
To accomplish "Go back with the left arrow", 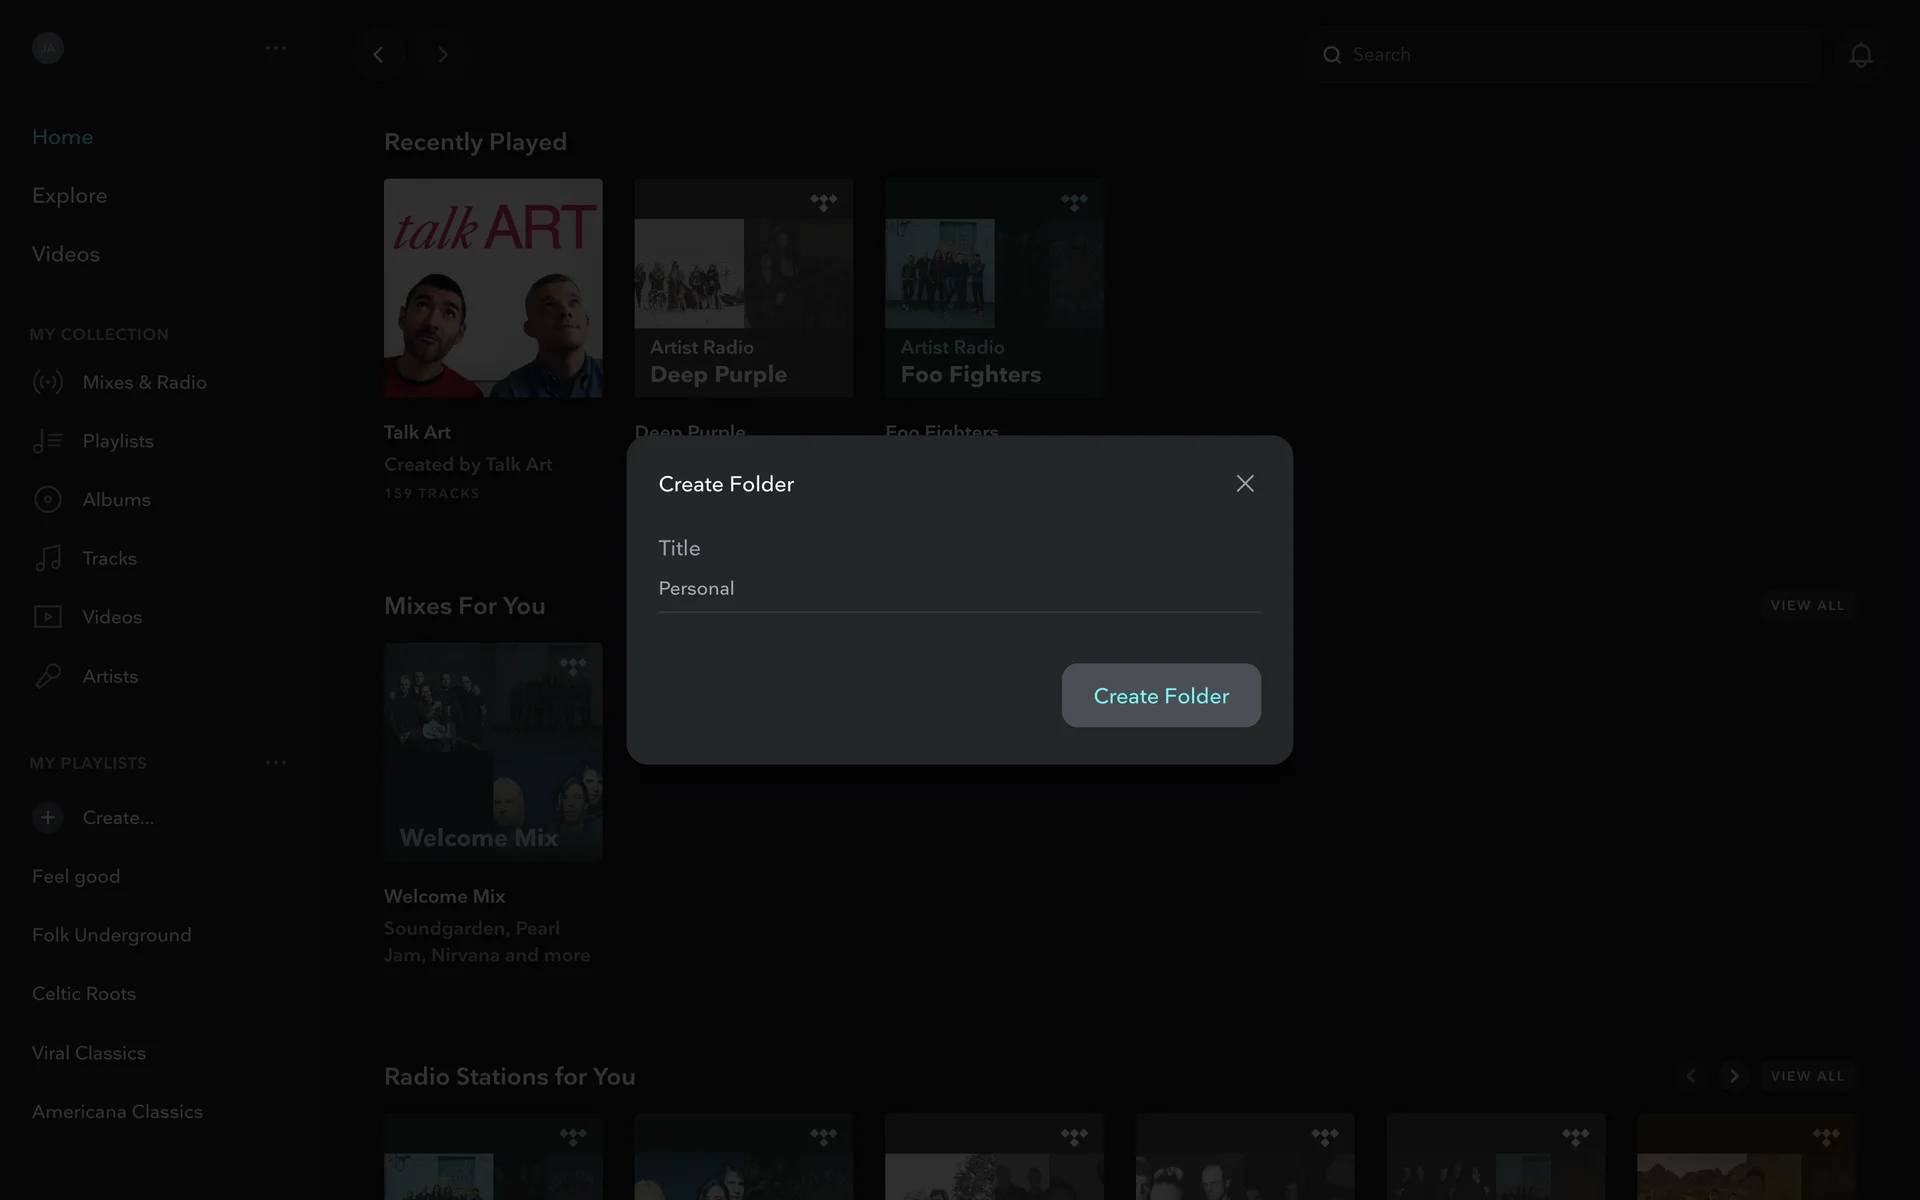I will [378, 55].
